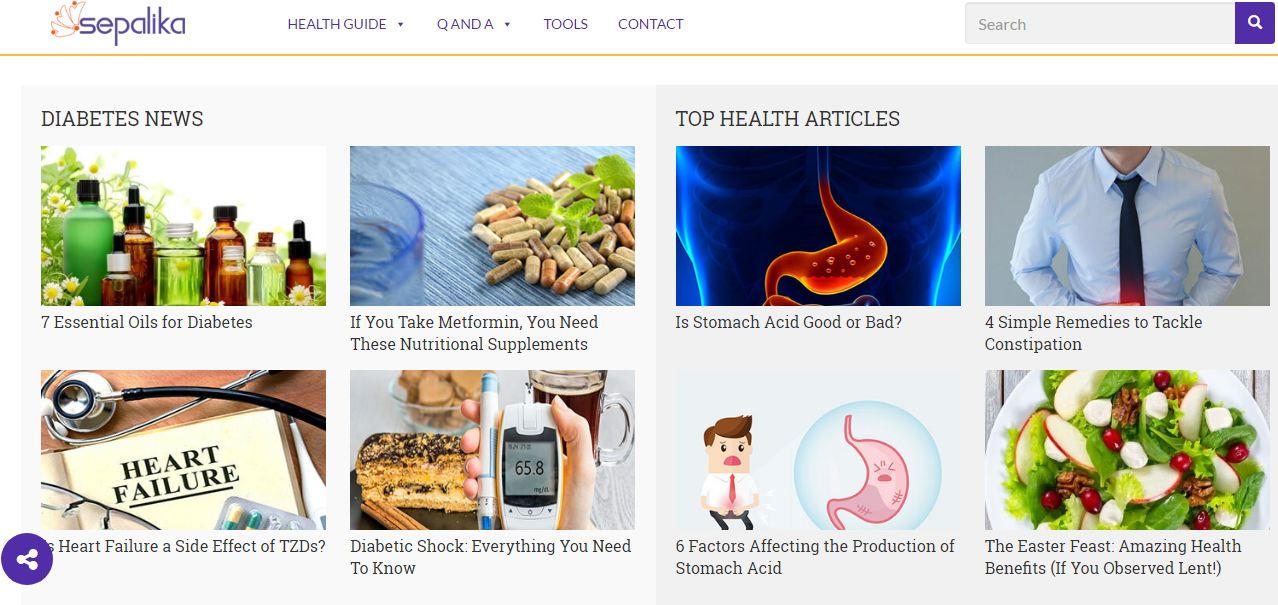Open 'Diabetic Shock: Everything You Need To Know'
The width and height of the screenshot is (1278, 605).
491,557
